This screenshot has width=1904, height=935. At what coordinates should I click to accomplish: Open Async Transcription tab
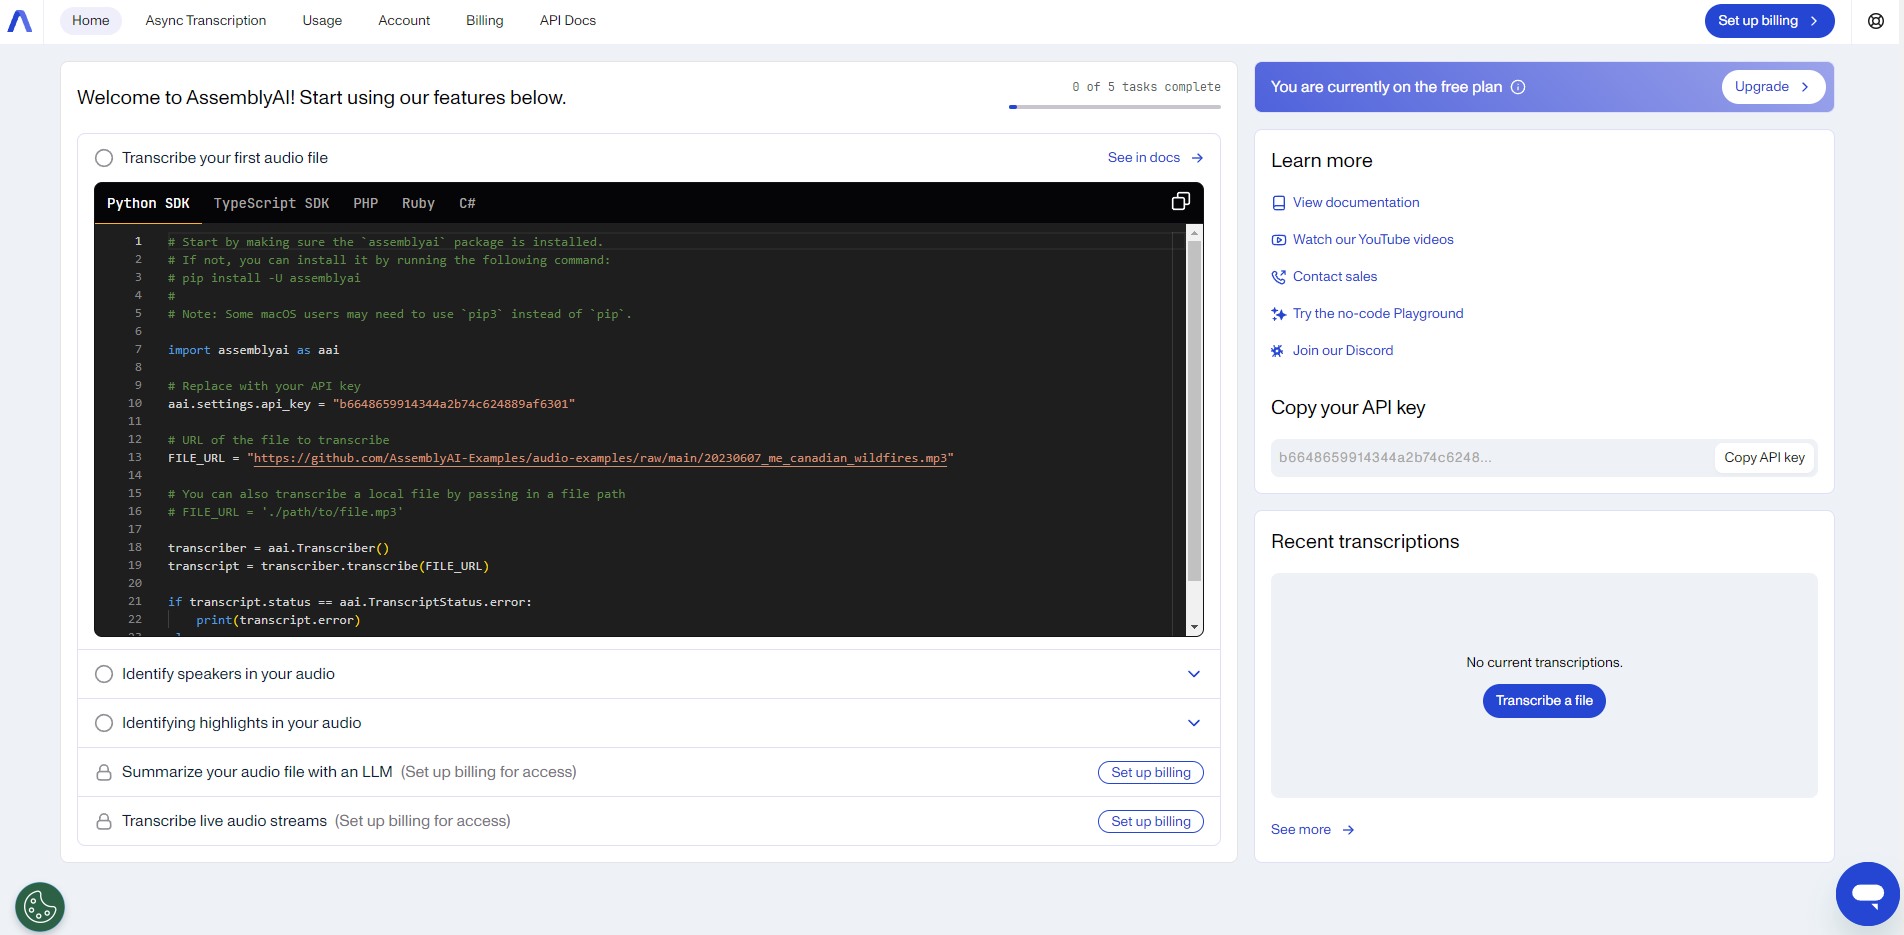pyautogui.click(x=206, y=21)
